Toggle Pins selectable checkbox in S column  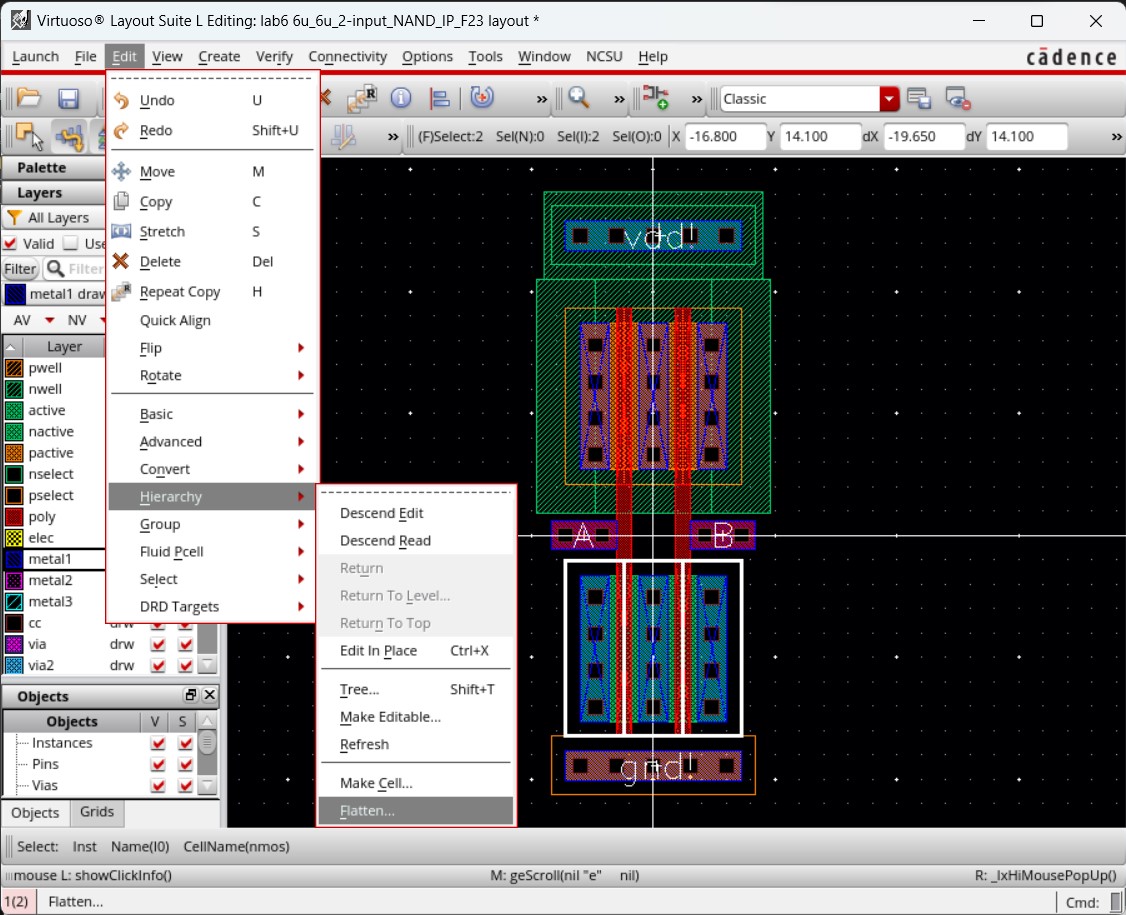click(x=185, y=764)
